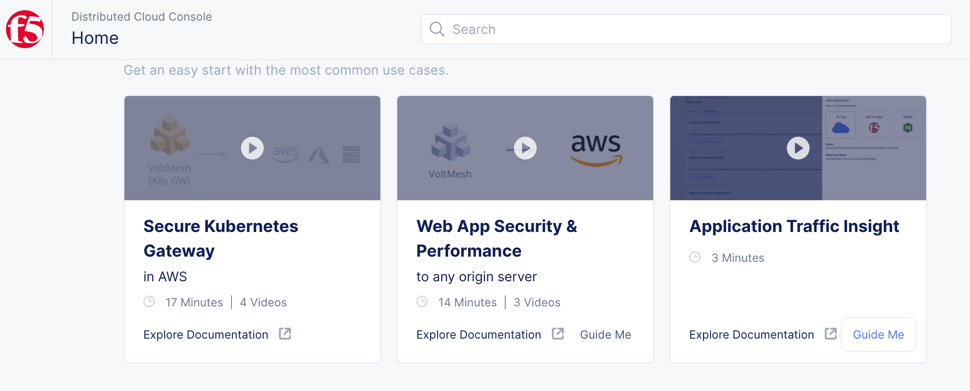Image resolution: width=970 pixels, height=391 pixels.
Task: Click the magnifier icon in search bar
Action: pos(437,29)
